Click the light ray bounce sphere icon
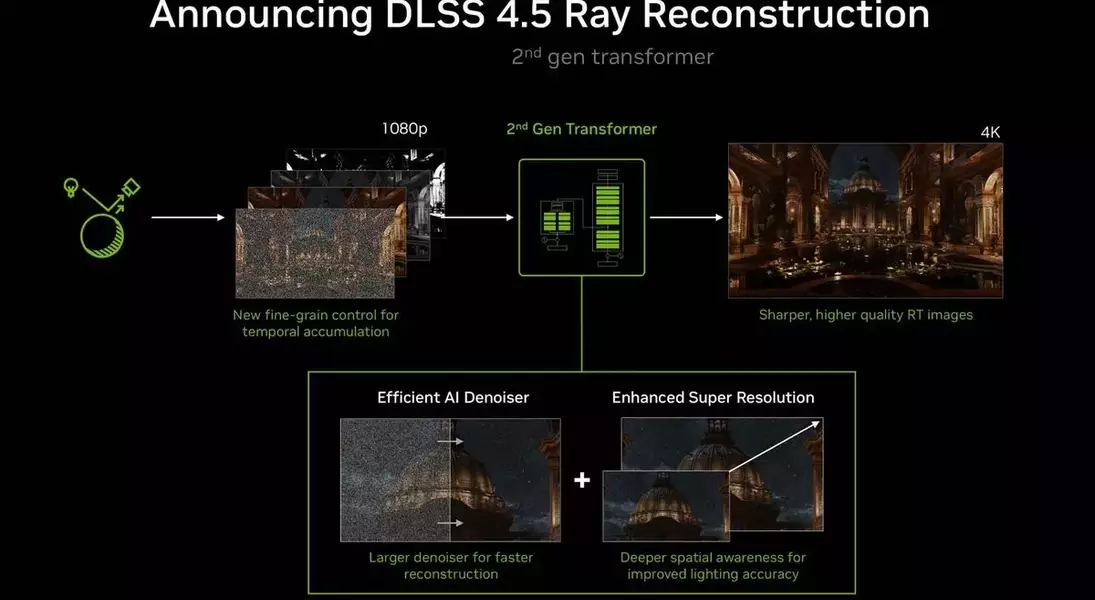The height and width of the screenshot is (600, 1095). click(x=101, y=218)
